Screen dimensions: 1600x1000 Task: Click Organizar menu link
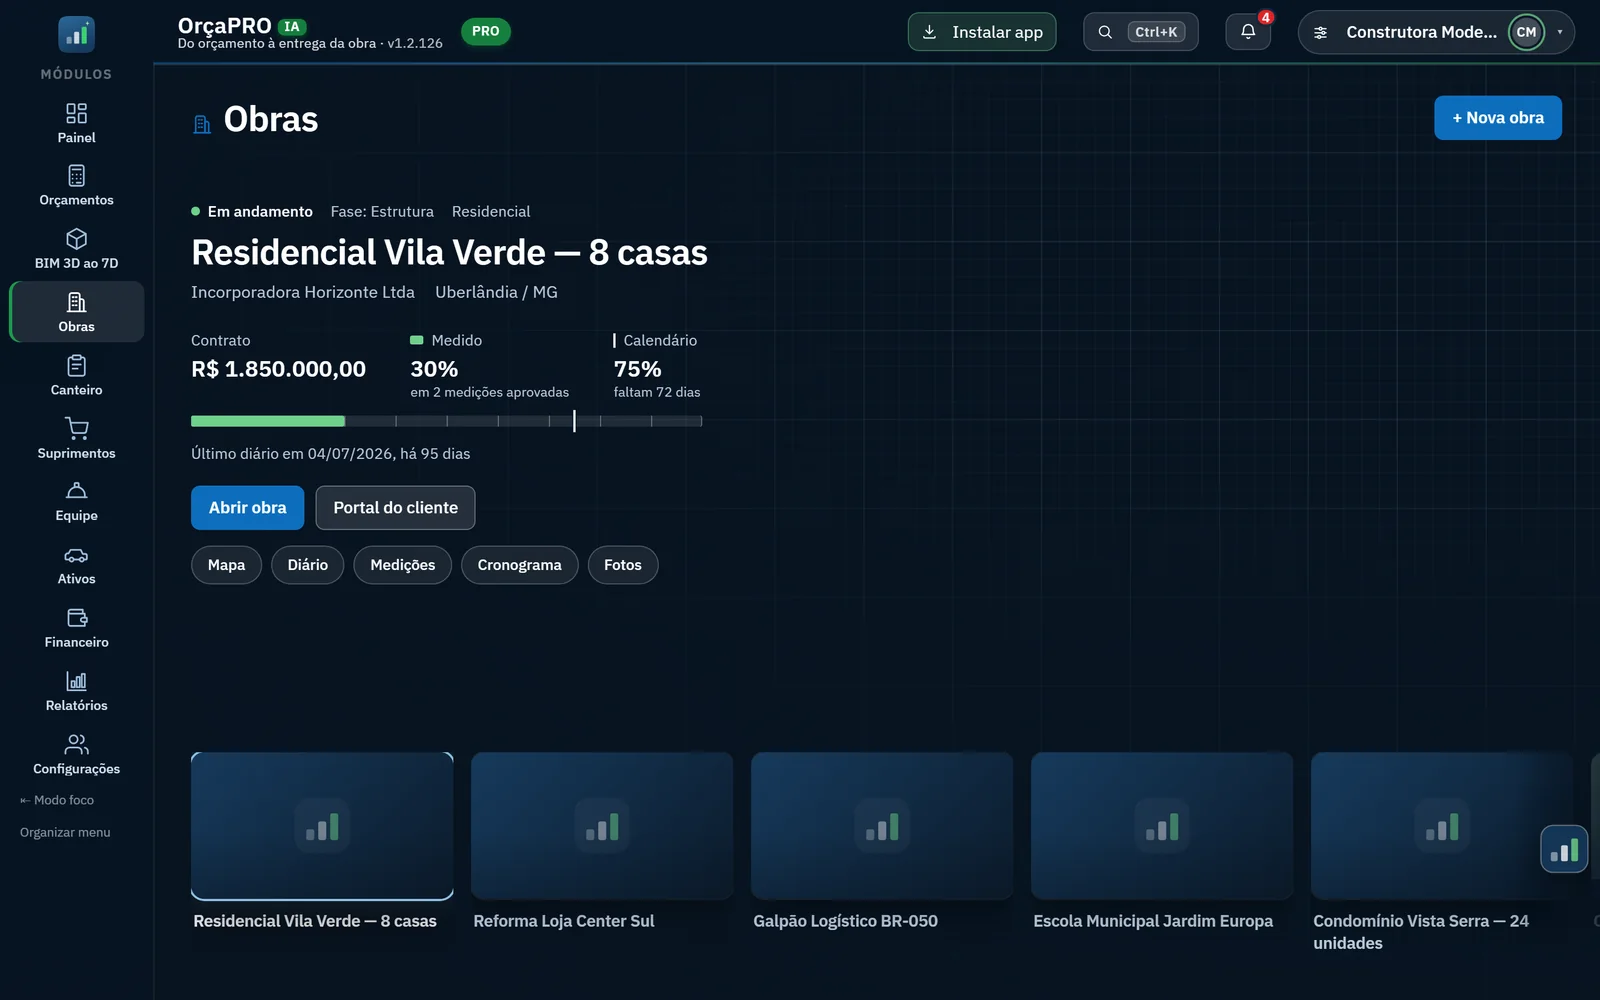coord(65,832)
